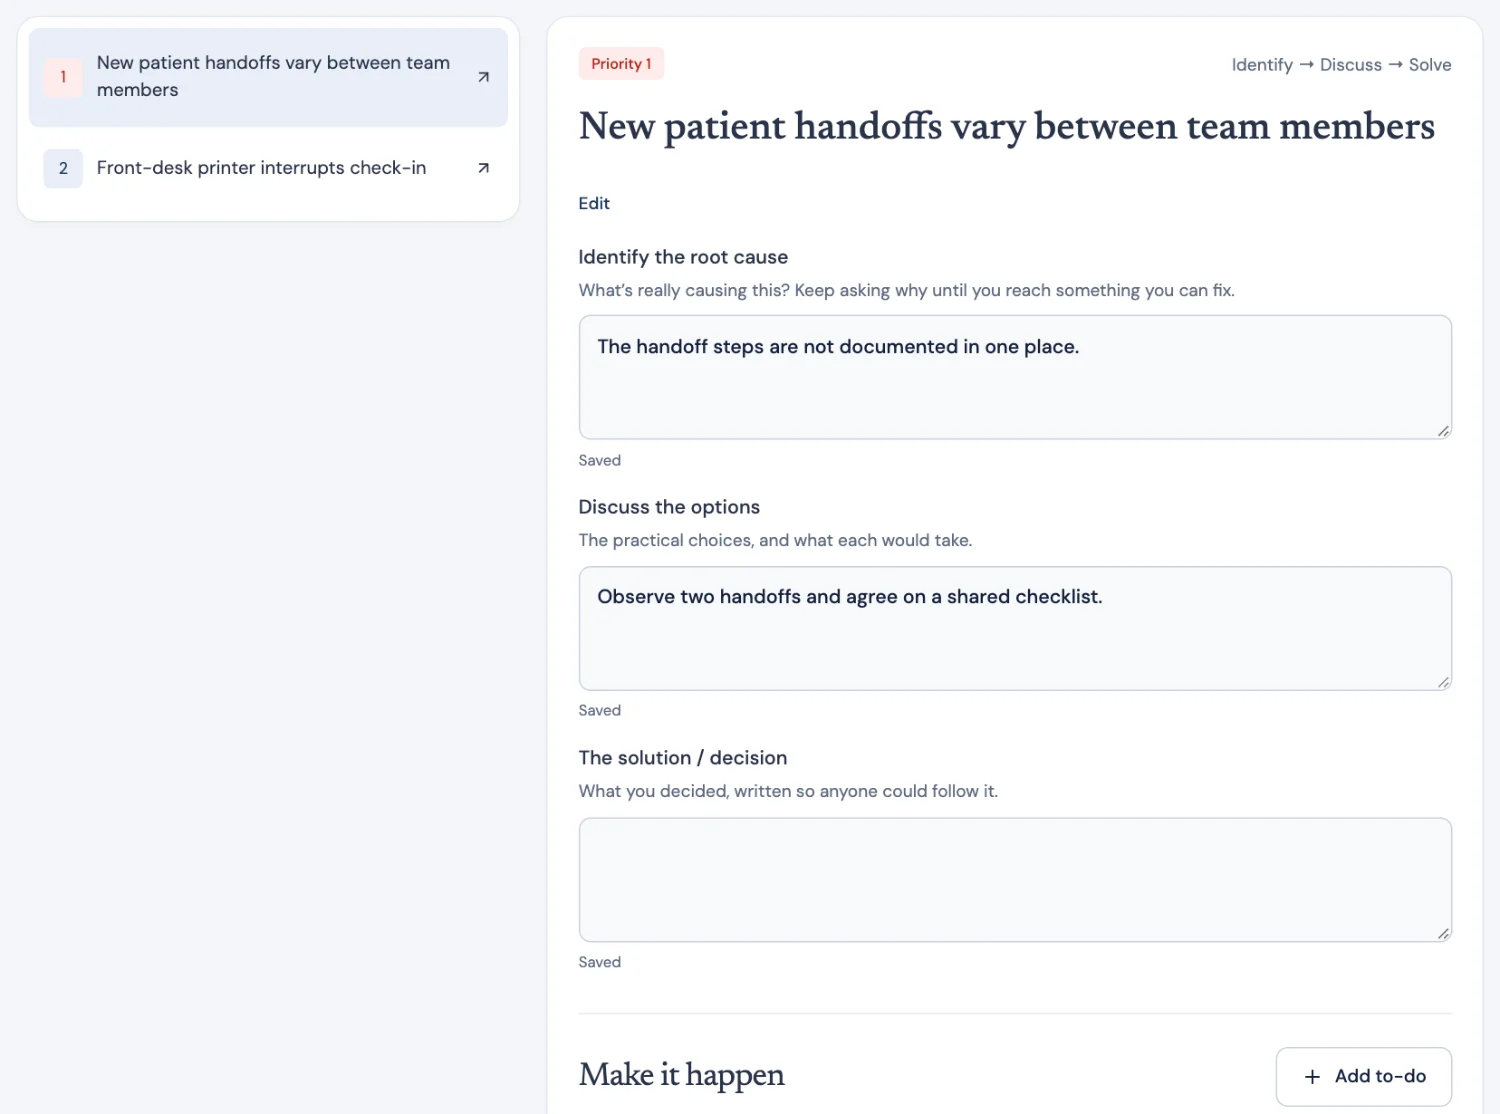Viewport: 1500px width, 1114px height.
Task: Grab resize handle of root cause textbox
Action: (x=1443, y=431)
